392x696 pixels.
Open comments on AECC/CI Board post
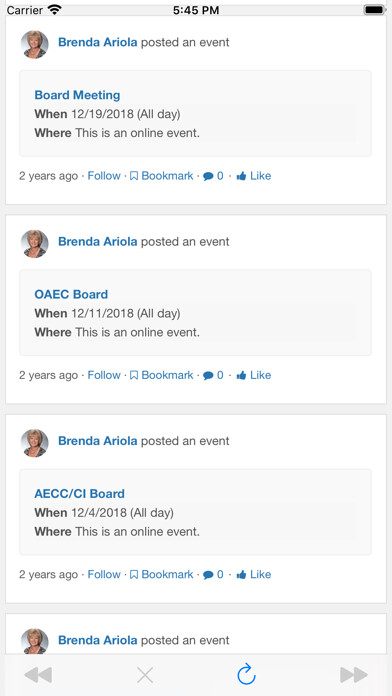click(213, 574)
